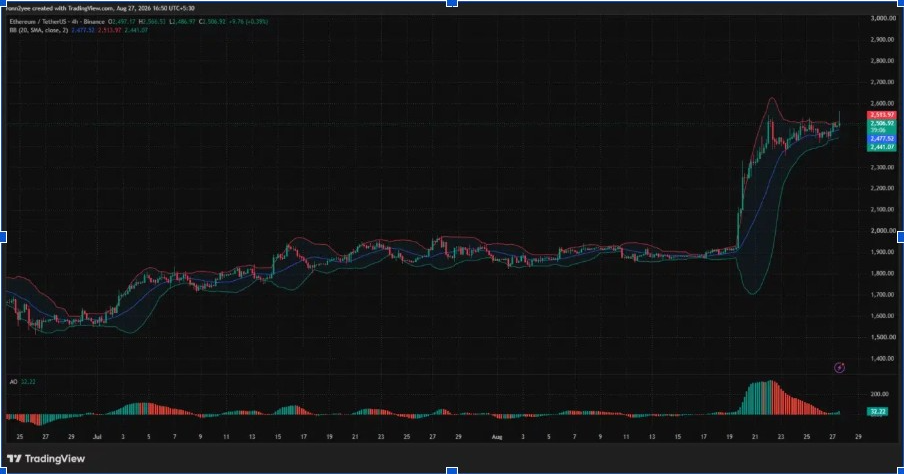
Task: Click the Aug label on time axis
Action: 497,437
